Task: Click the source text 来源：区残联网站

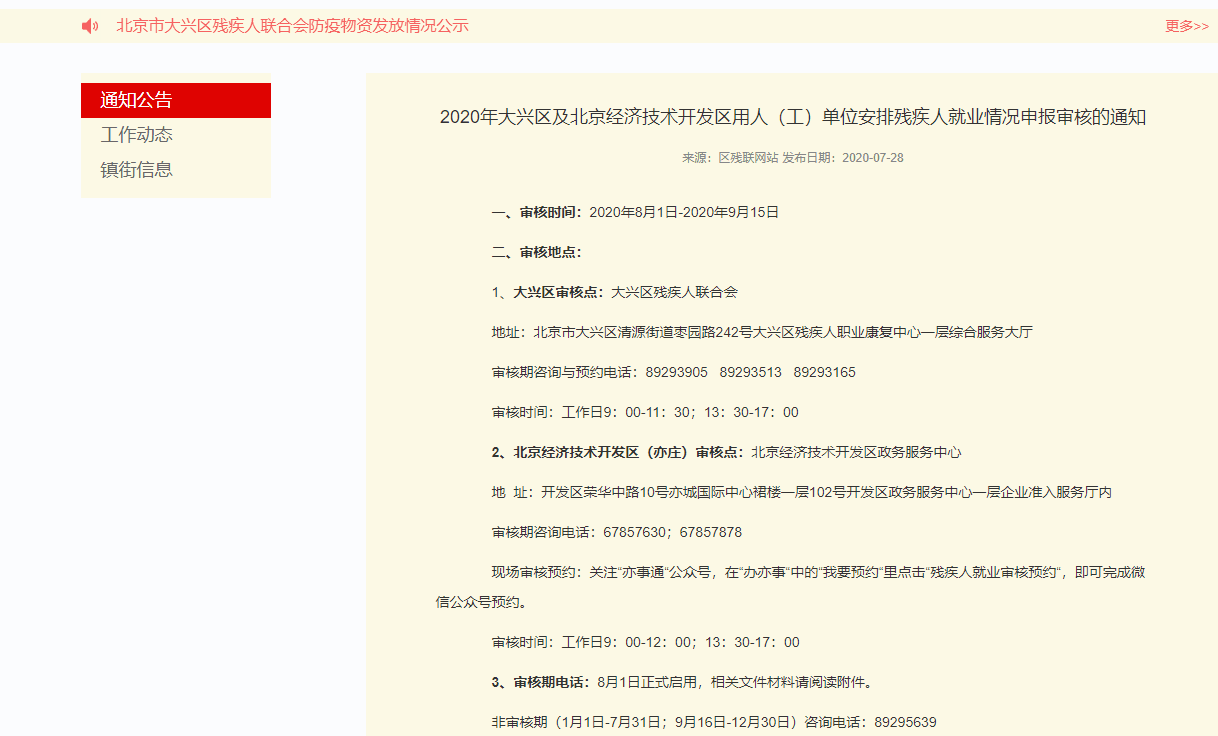Action: 730,158
